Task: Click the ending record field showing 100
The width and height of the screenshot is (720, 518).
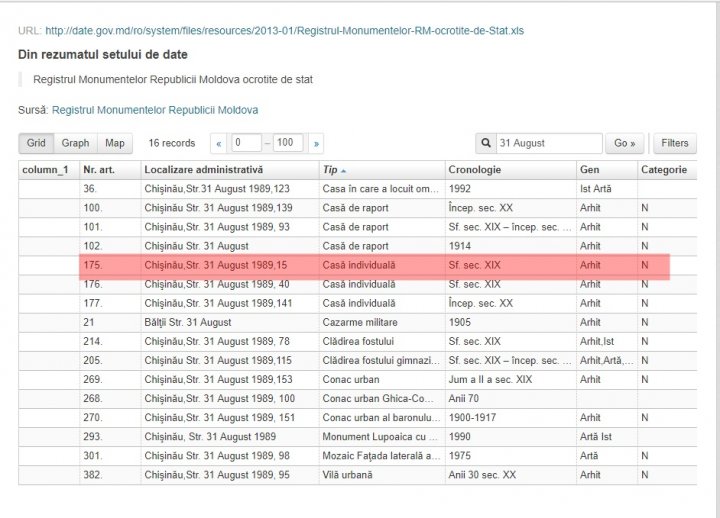Action: coord(288,143)
